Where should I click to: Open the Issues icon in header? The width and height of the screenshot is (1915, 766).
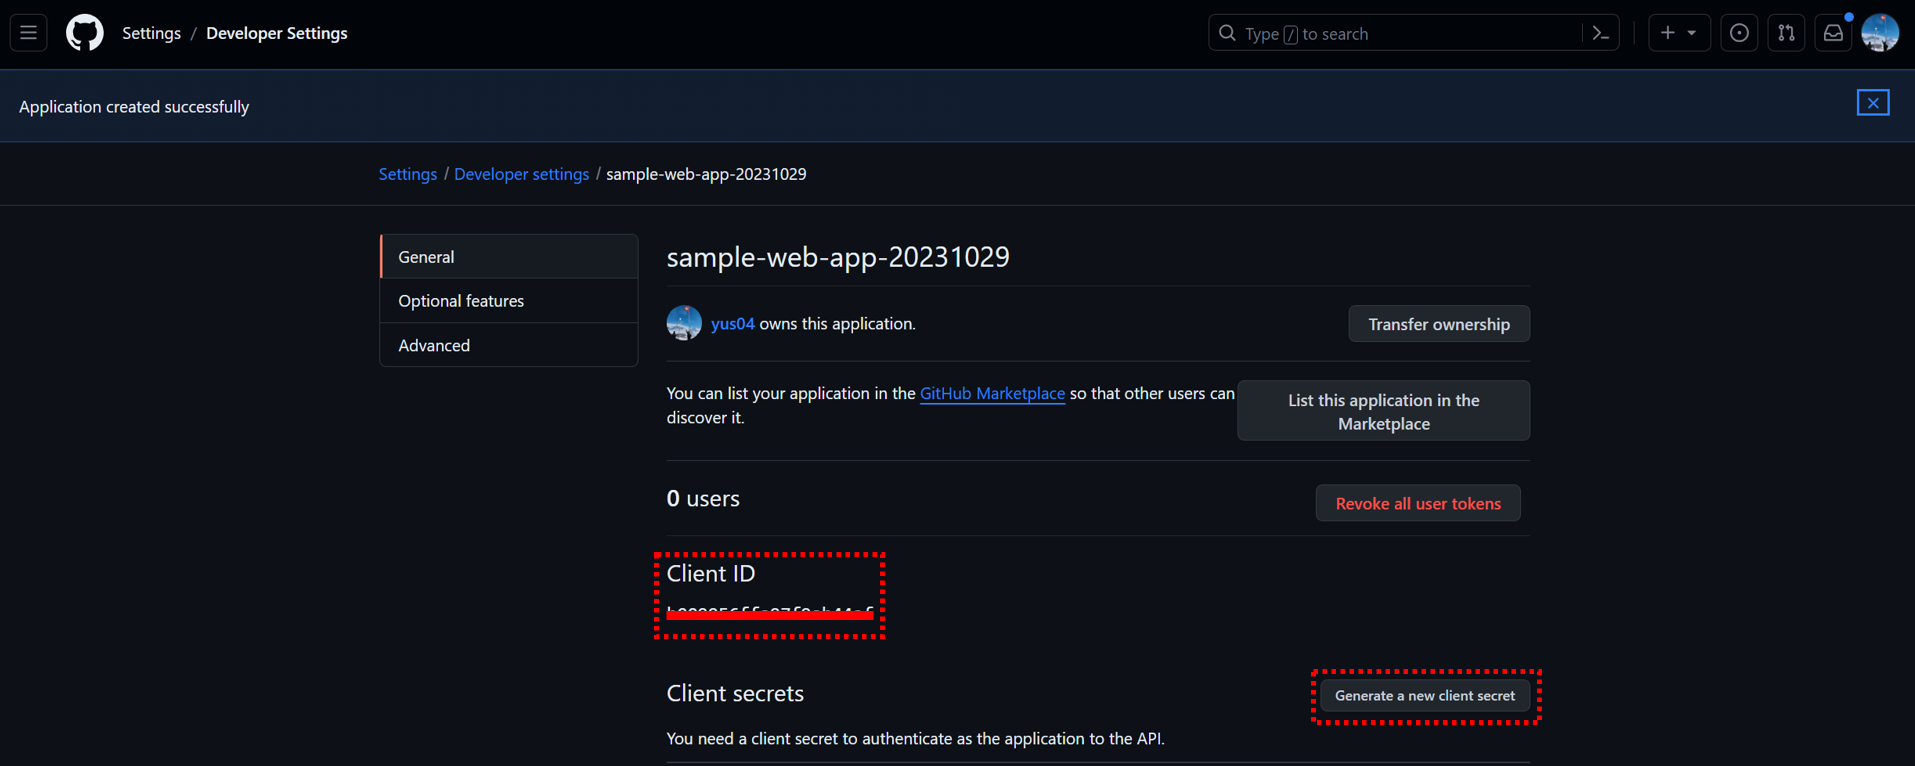[1739, 33]
